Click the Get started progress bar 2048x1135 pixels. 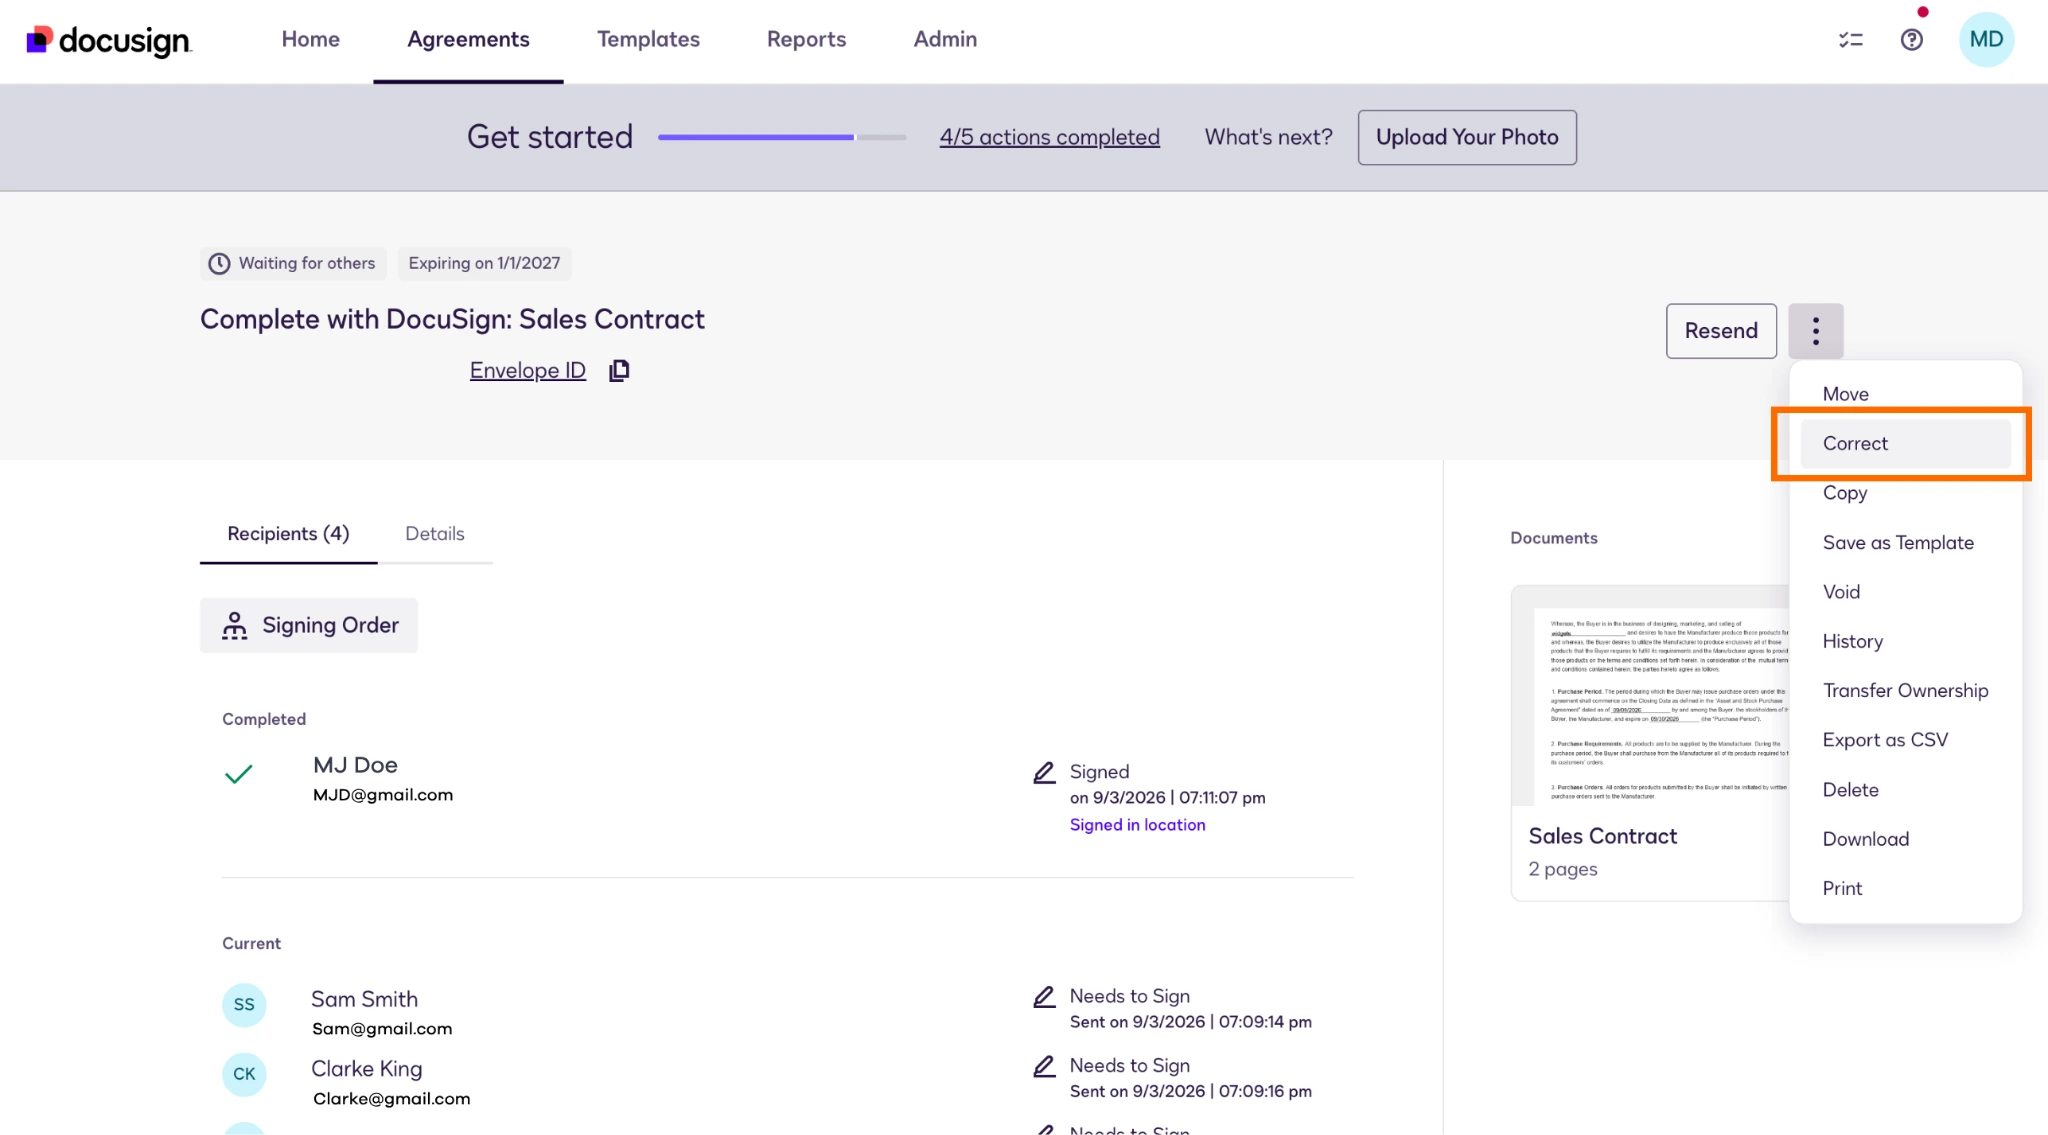(782, 138)
